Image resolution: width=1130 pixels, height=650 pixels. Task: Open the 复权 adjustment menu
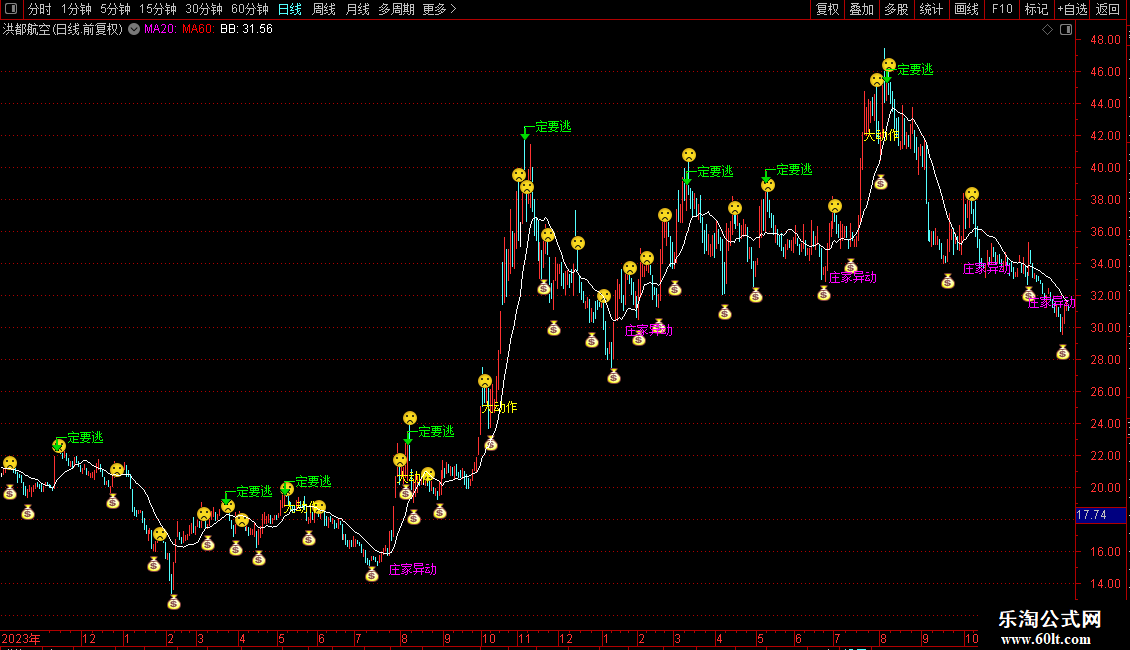(x=827, y=10)
